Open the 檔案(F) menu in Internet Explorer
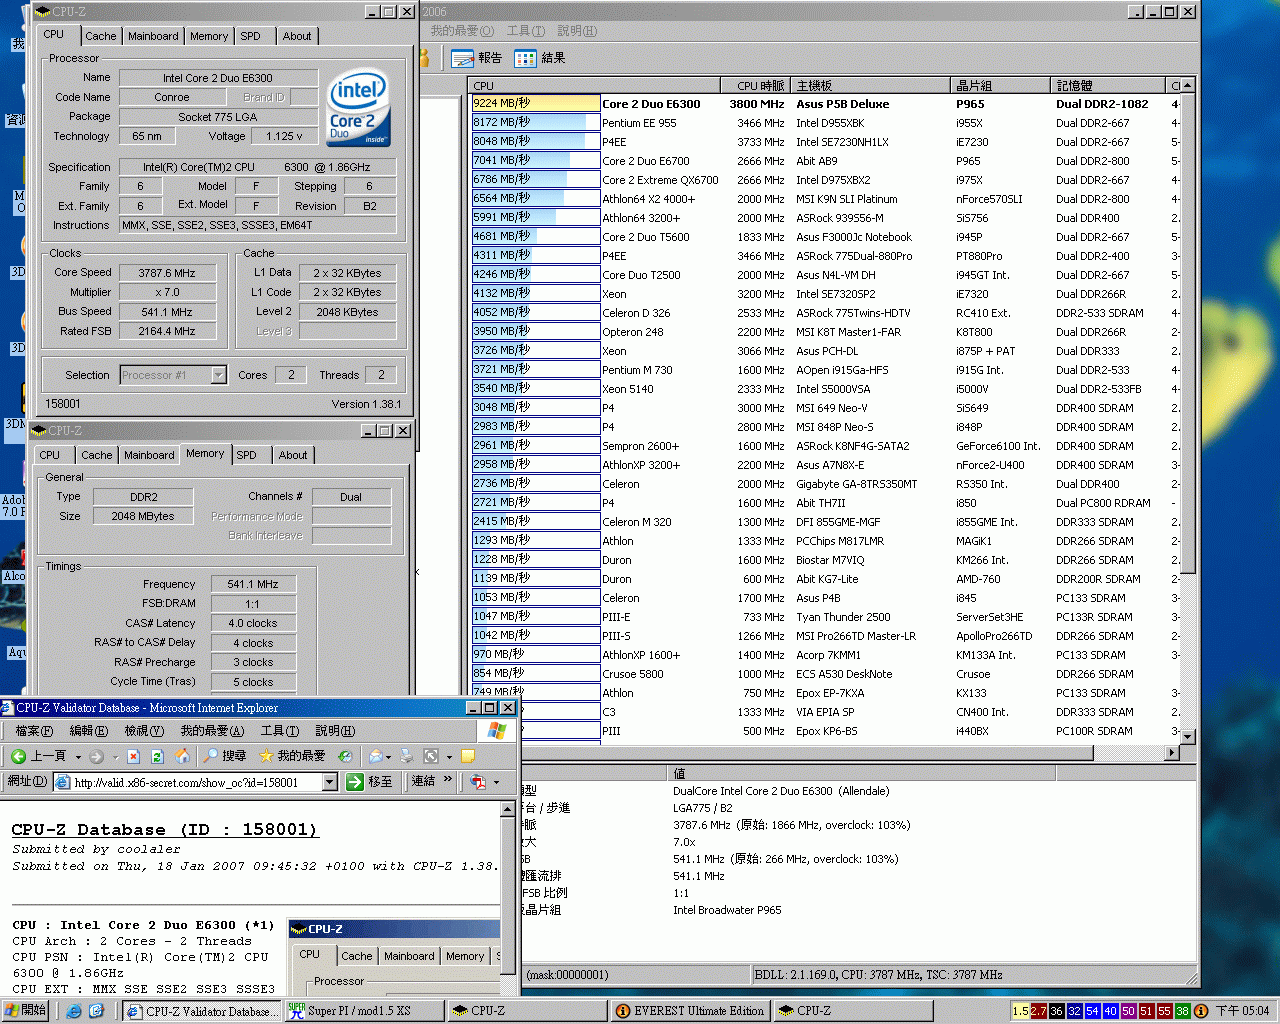The width and height of the screenshot is (1280, 1024). tap(34, 731)
